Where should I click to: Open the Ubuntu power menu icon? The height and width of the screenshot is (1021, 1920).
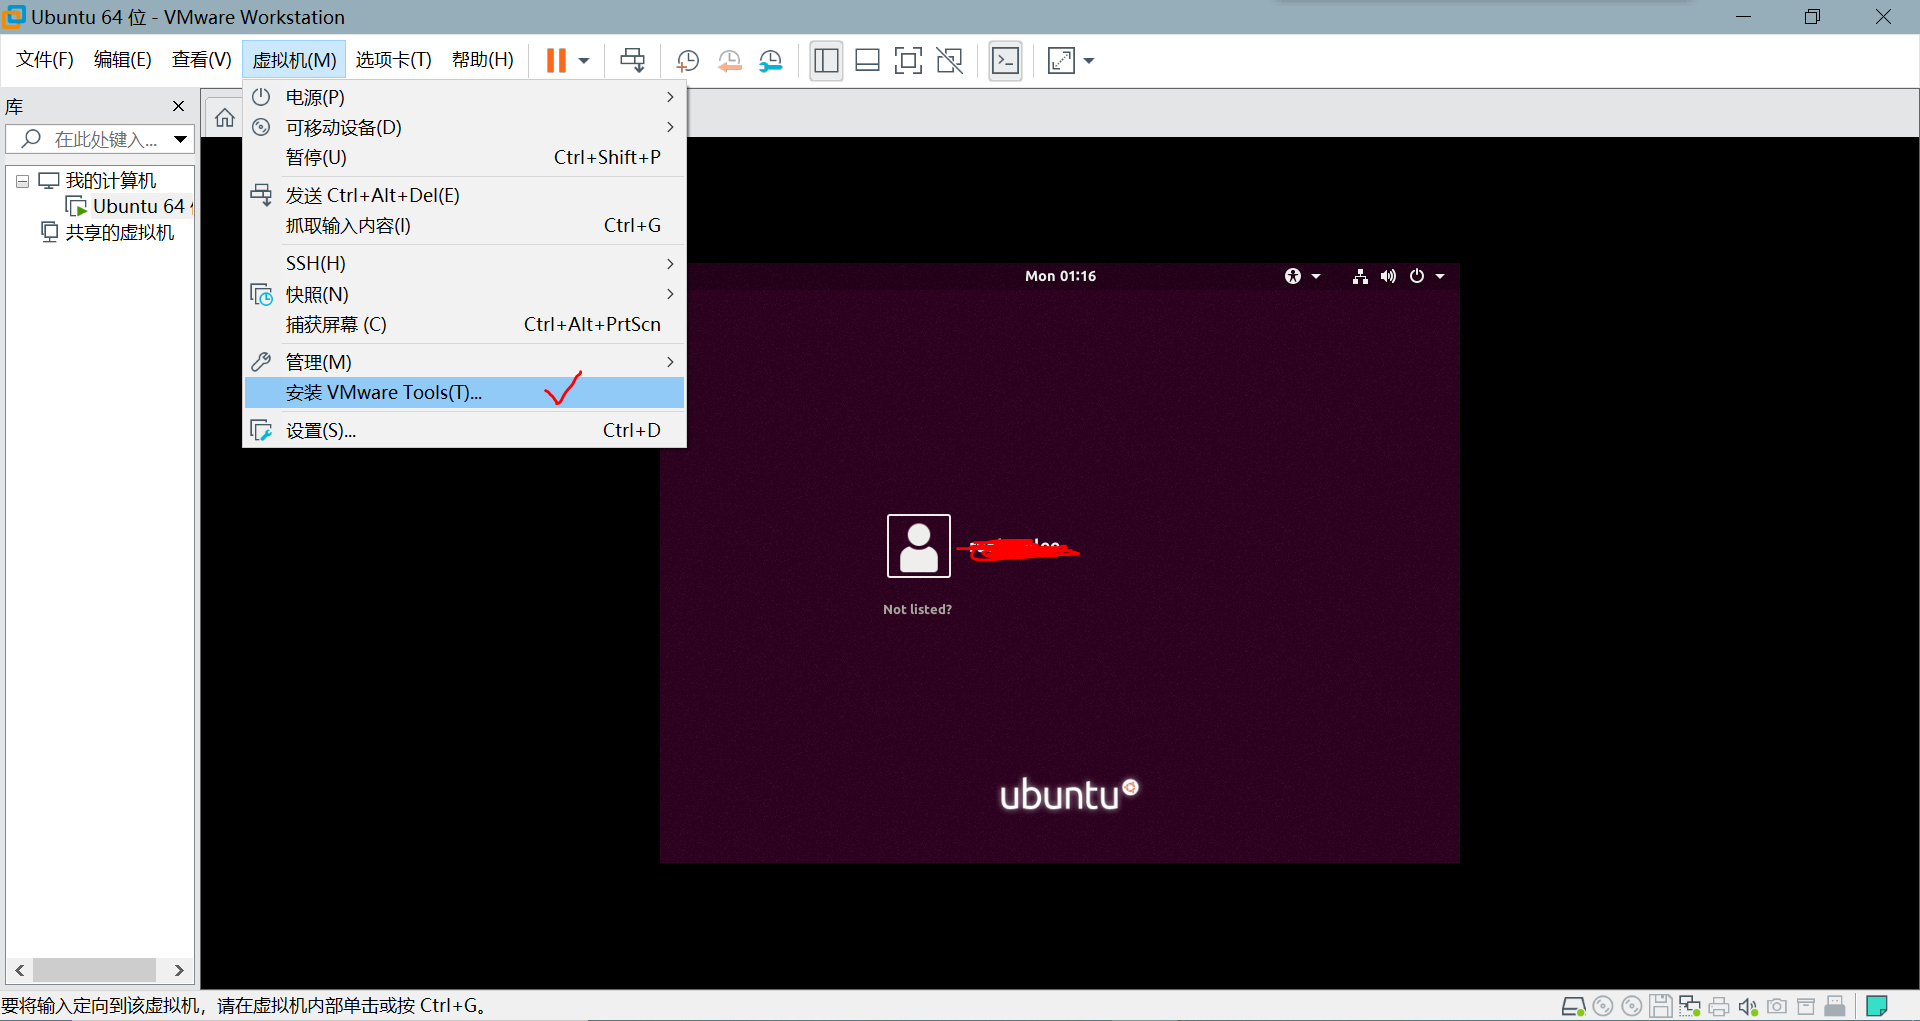[1417, 276]
